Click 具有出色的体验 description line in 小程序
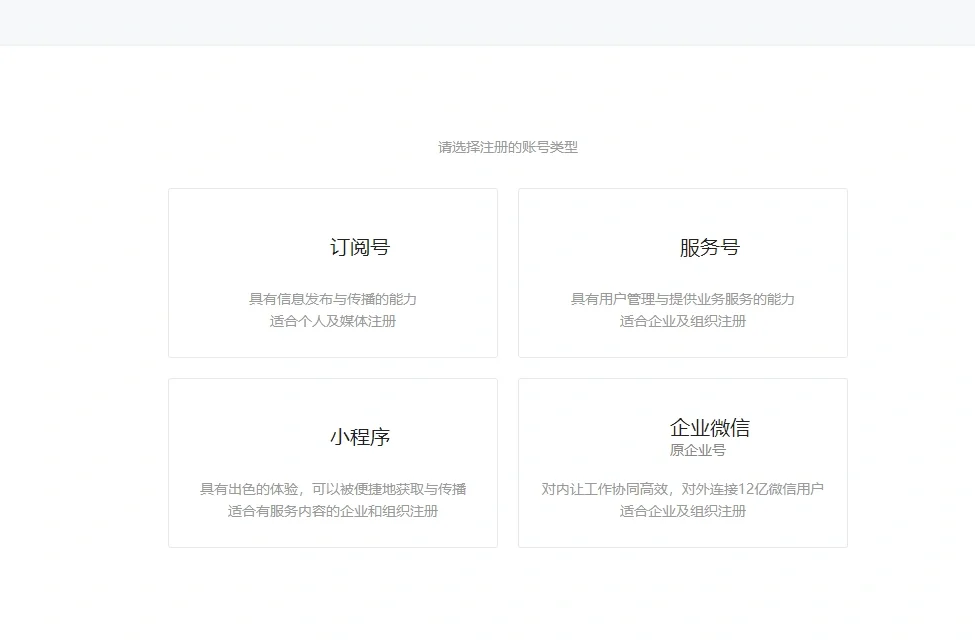This screenshot has width=975, height=641. coord(332,489)
